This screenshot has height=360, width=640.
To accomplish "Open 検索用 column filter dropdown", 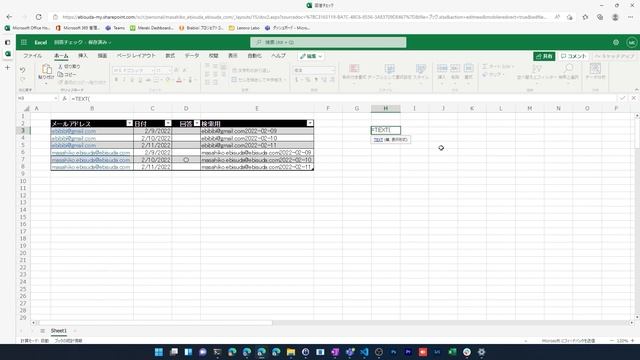I will click(310, 123).
